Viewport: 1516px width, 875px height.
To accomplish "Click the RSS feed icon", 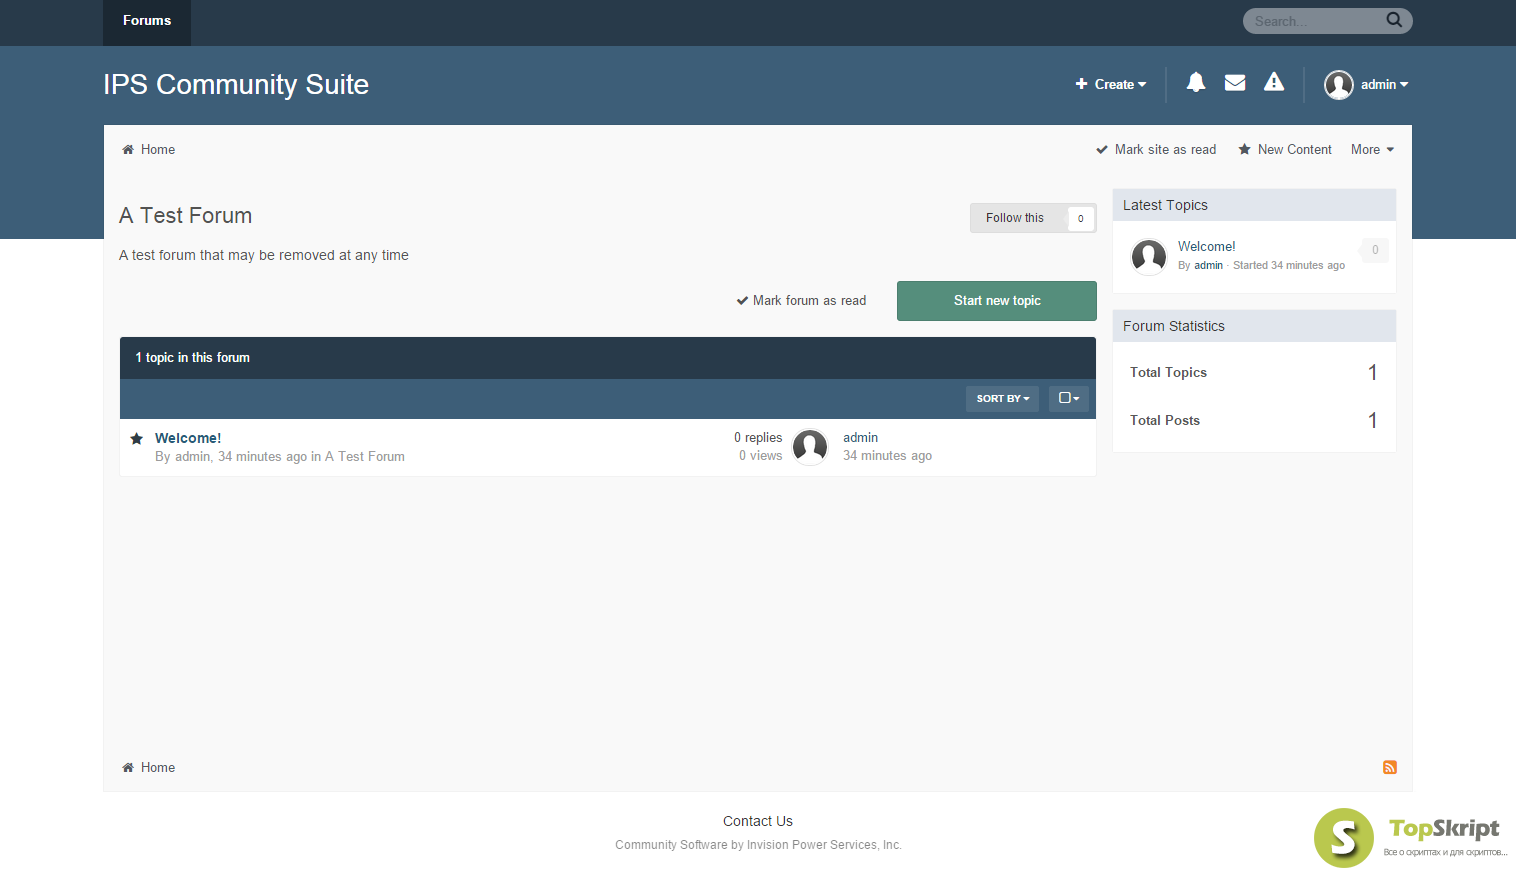I will tap(1390, 767).
